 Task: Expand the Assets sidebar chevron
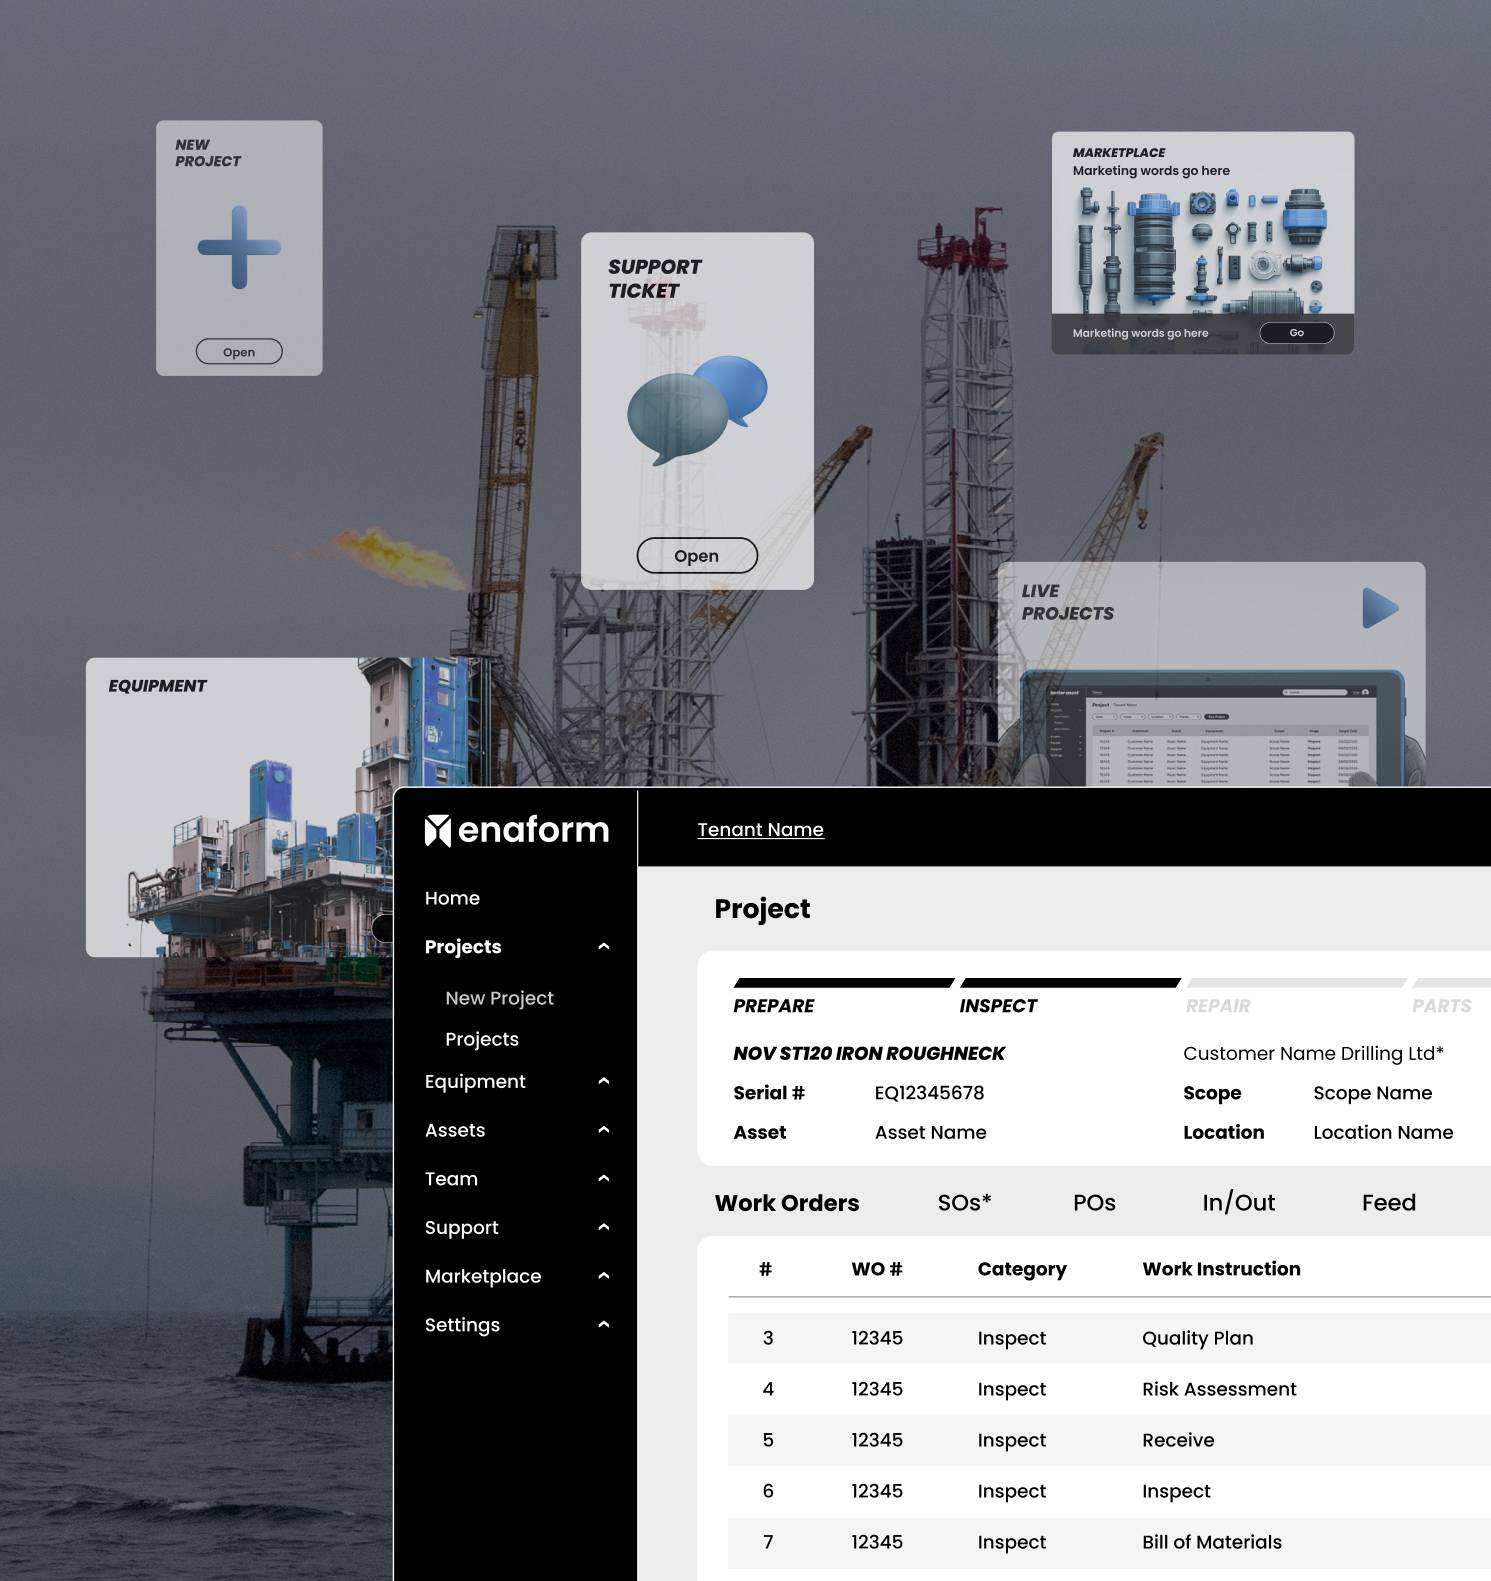click(x=603, y=1130)
